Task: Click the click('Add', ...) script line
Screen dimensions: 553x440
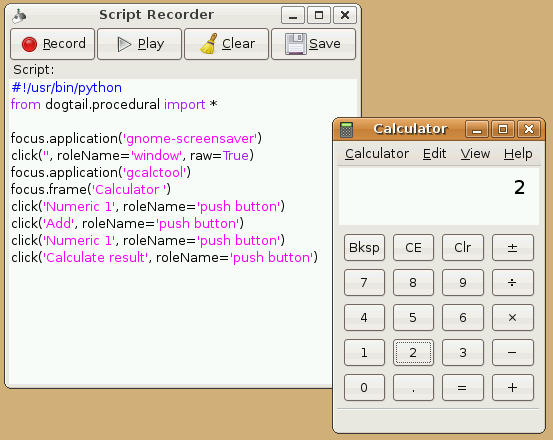Action: (x=127, y=224)
